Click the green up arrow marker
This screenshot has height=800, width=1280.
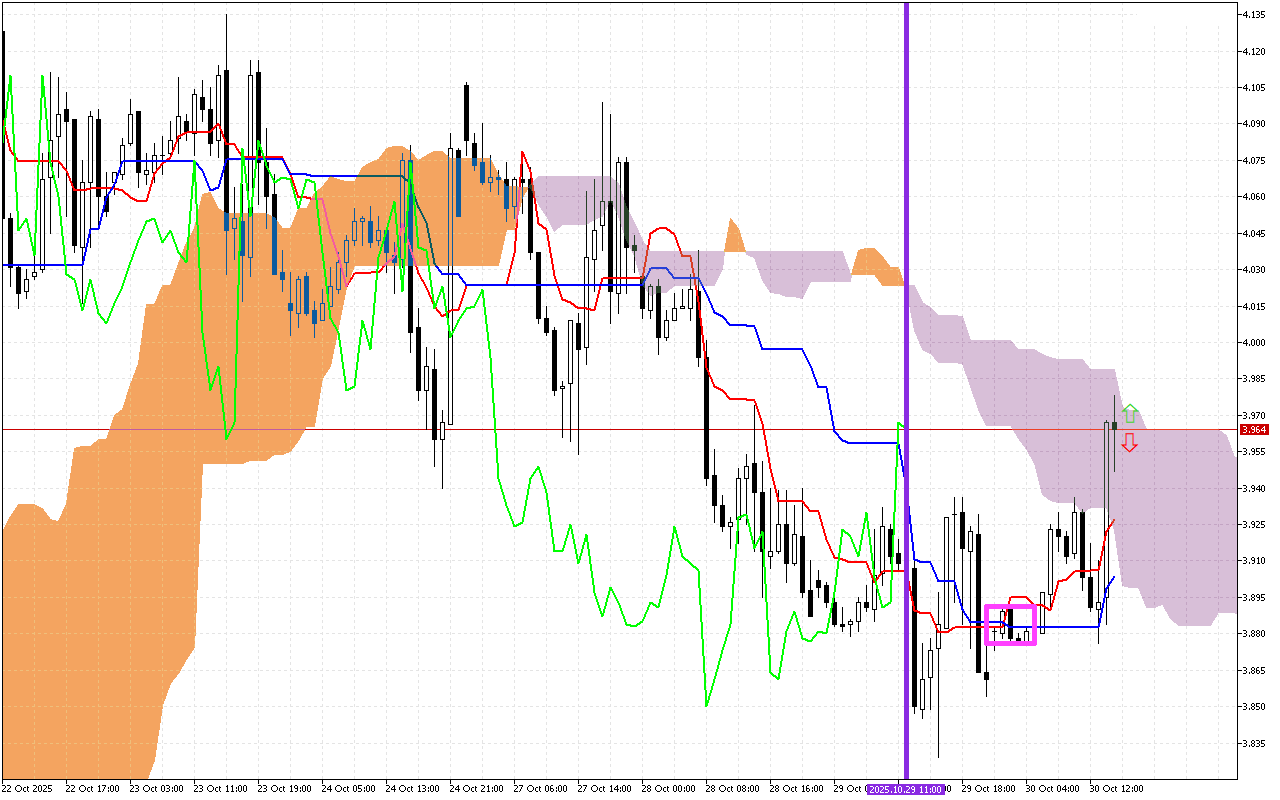1129,412
